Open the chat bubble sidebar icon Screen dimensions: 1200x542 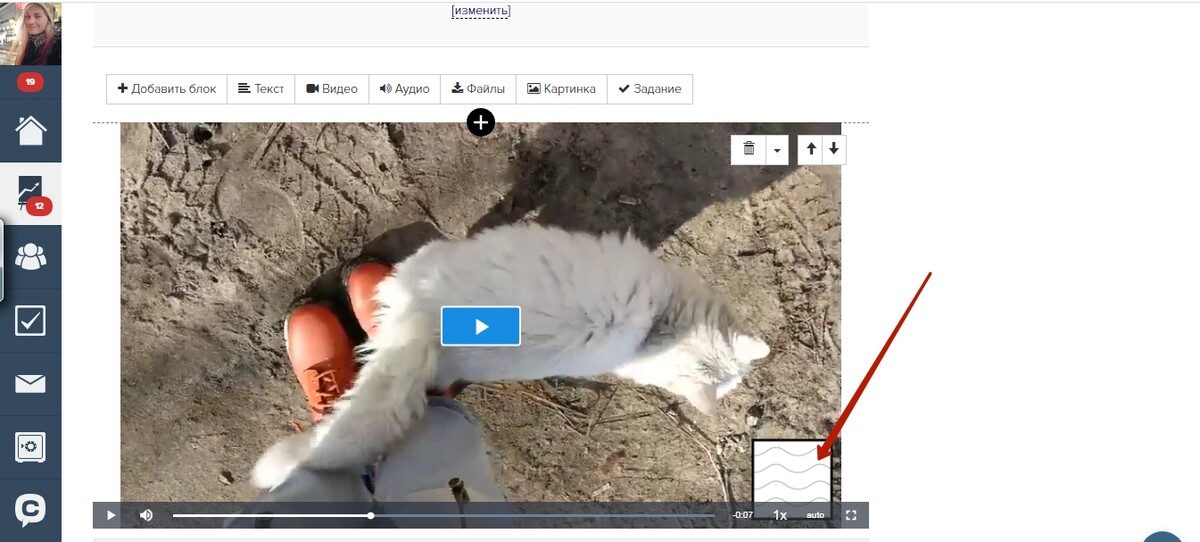point(31,510)
